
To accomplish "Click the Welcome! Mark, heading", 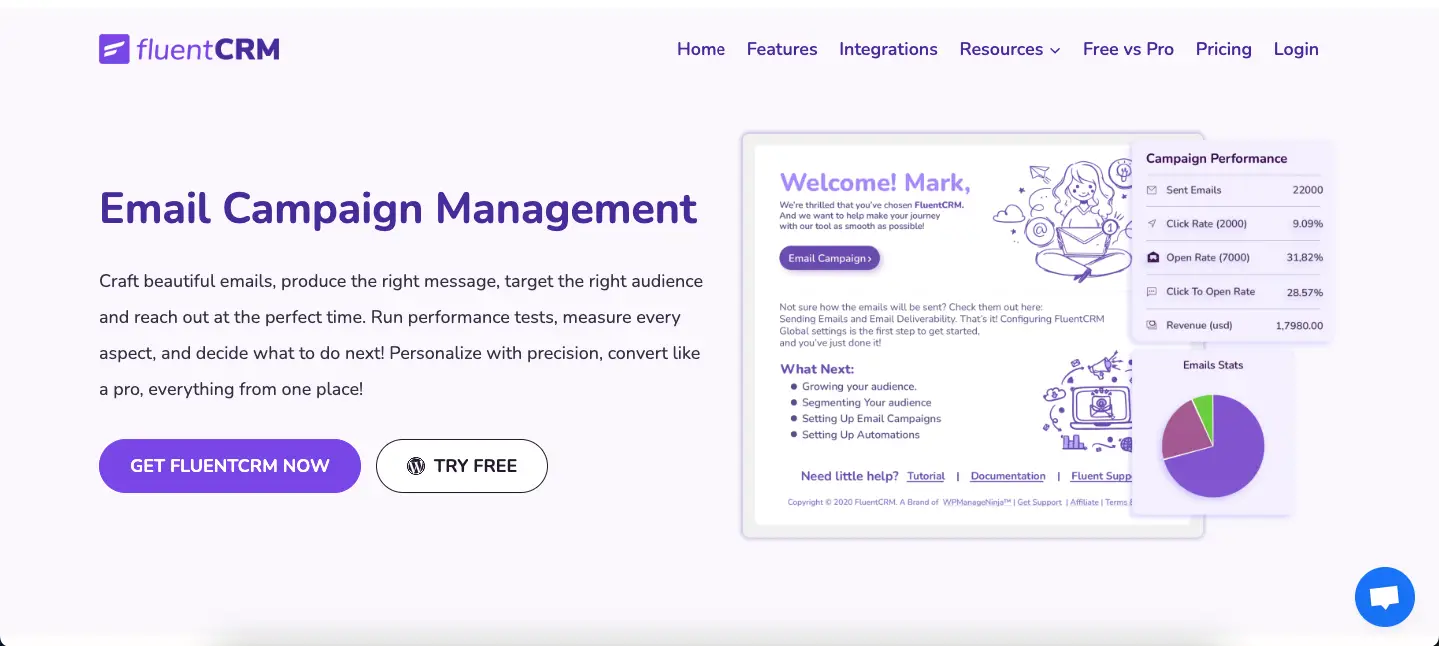I will coord(875,182).
